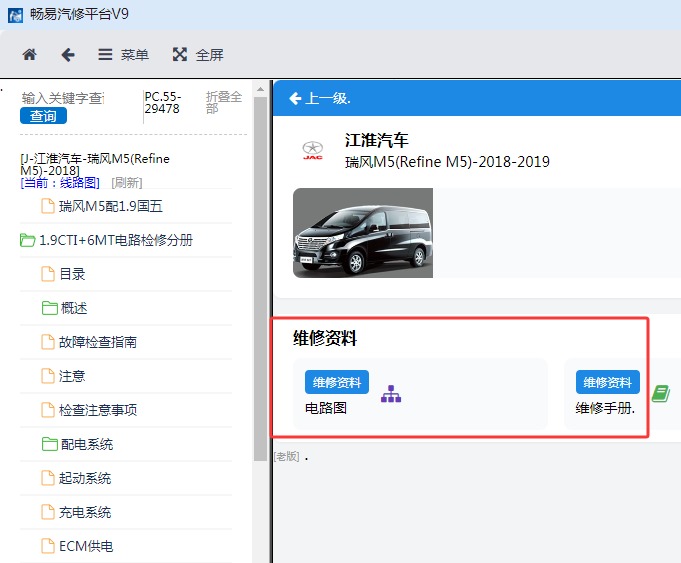Image resolution: width=681 pixels, height=563 pixels.
Task: Go up one level via 上一级 link
Action: coord(320,98)
